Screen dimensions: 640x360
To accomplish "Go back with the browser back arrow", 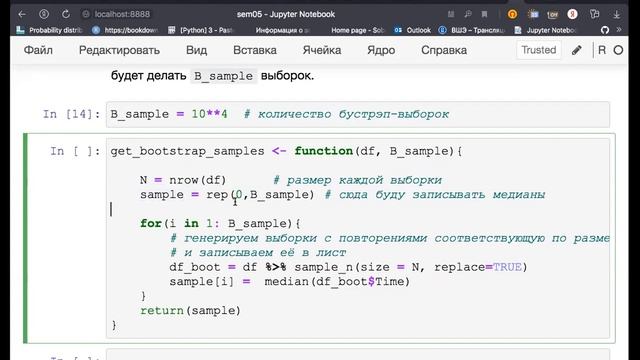I will [x=22, y=14].
